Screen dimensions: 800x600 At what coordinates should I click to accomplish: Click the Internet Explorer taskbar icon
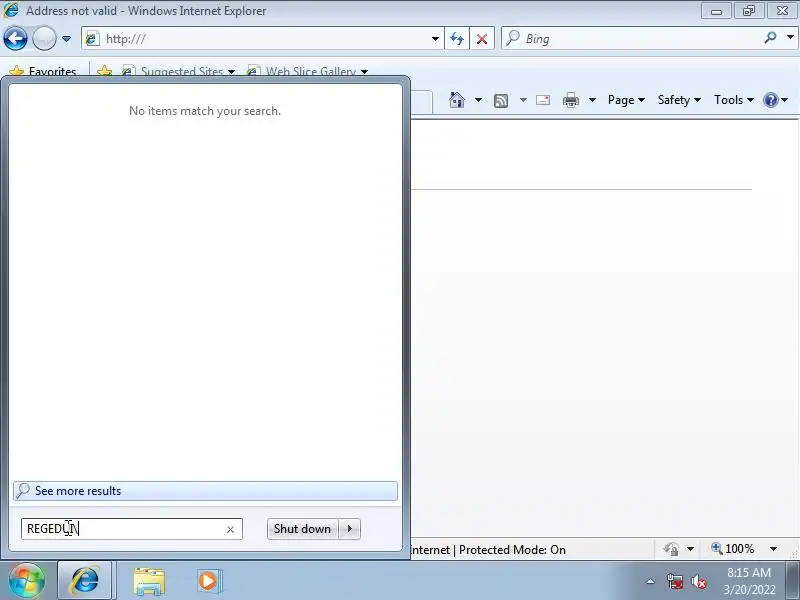[85, 581]
